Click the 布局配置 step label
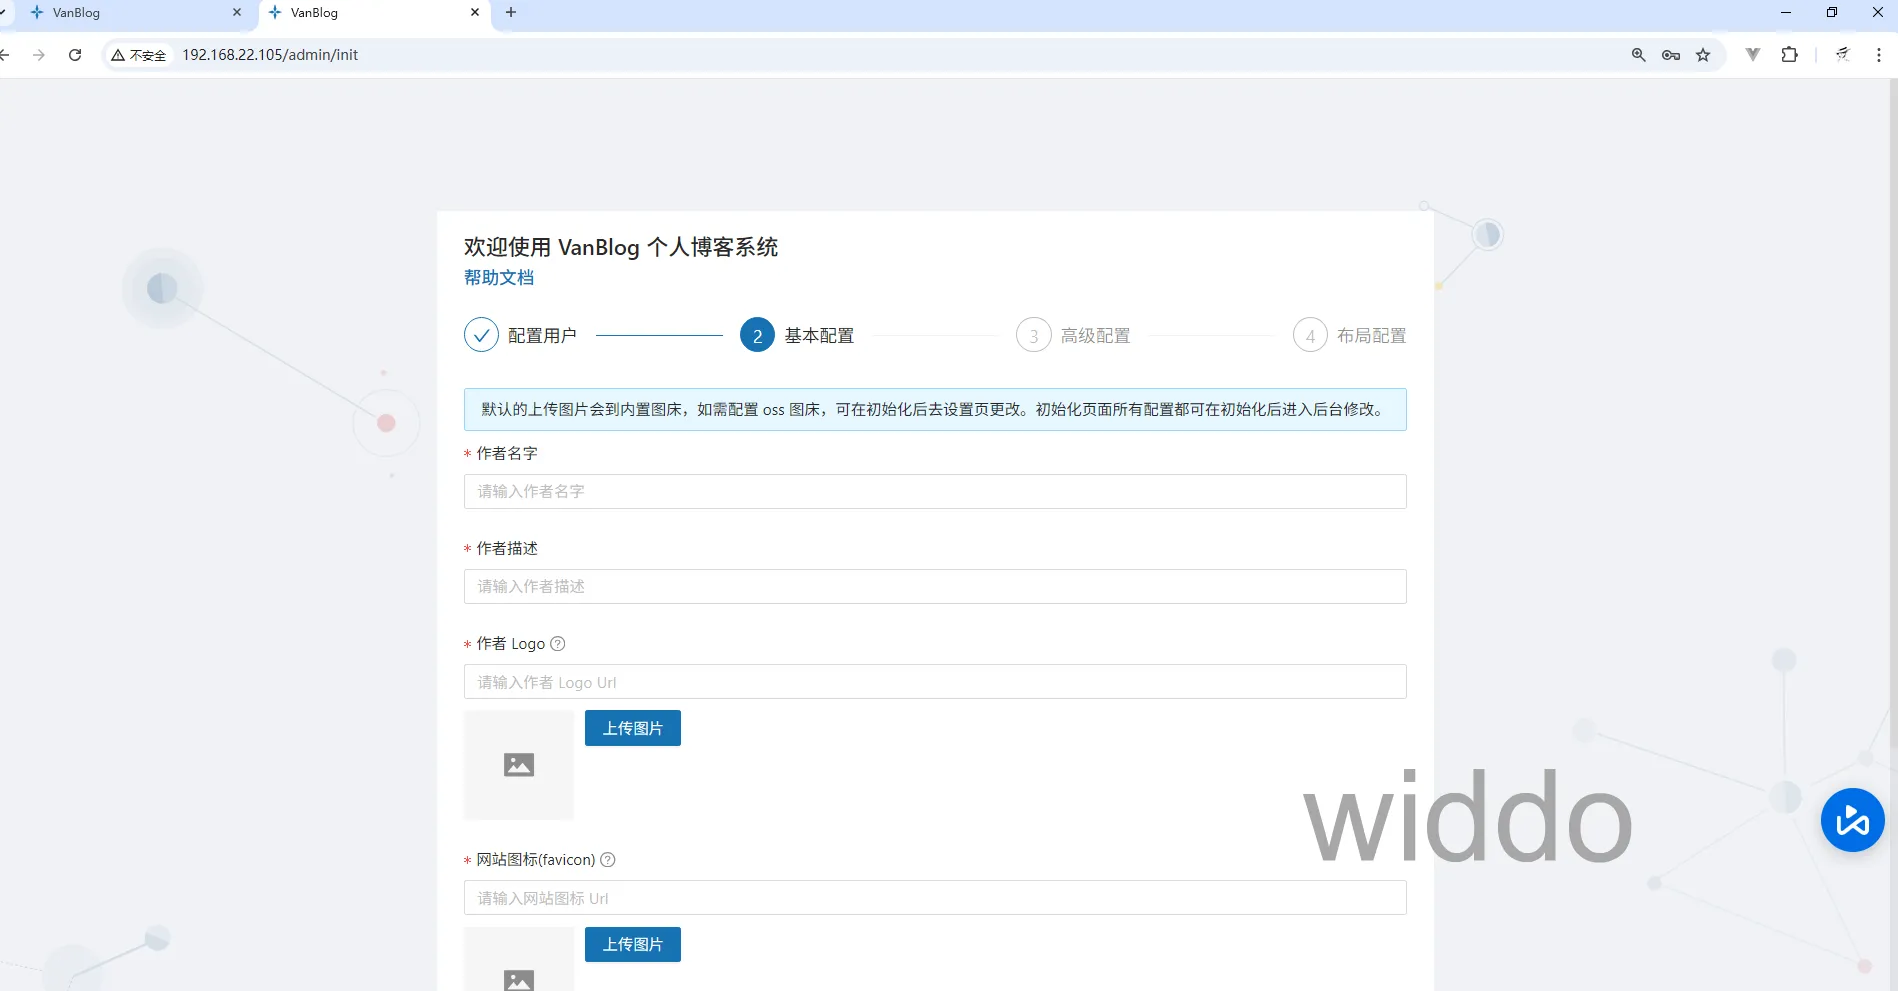The image size is (1898, 991). pyautogui.click(x=1371, y=336)
